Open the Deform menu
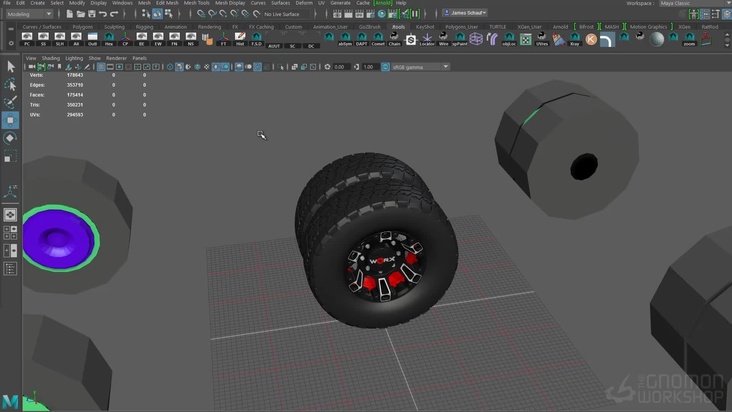This screenshot has width=732, height=412. point(304,3)
